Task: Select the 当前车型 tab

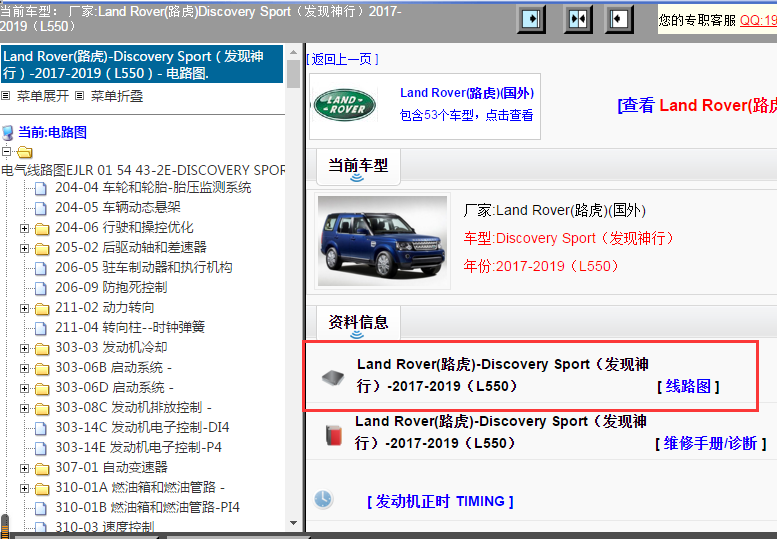Action: (x=358, y=166)
